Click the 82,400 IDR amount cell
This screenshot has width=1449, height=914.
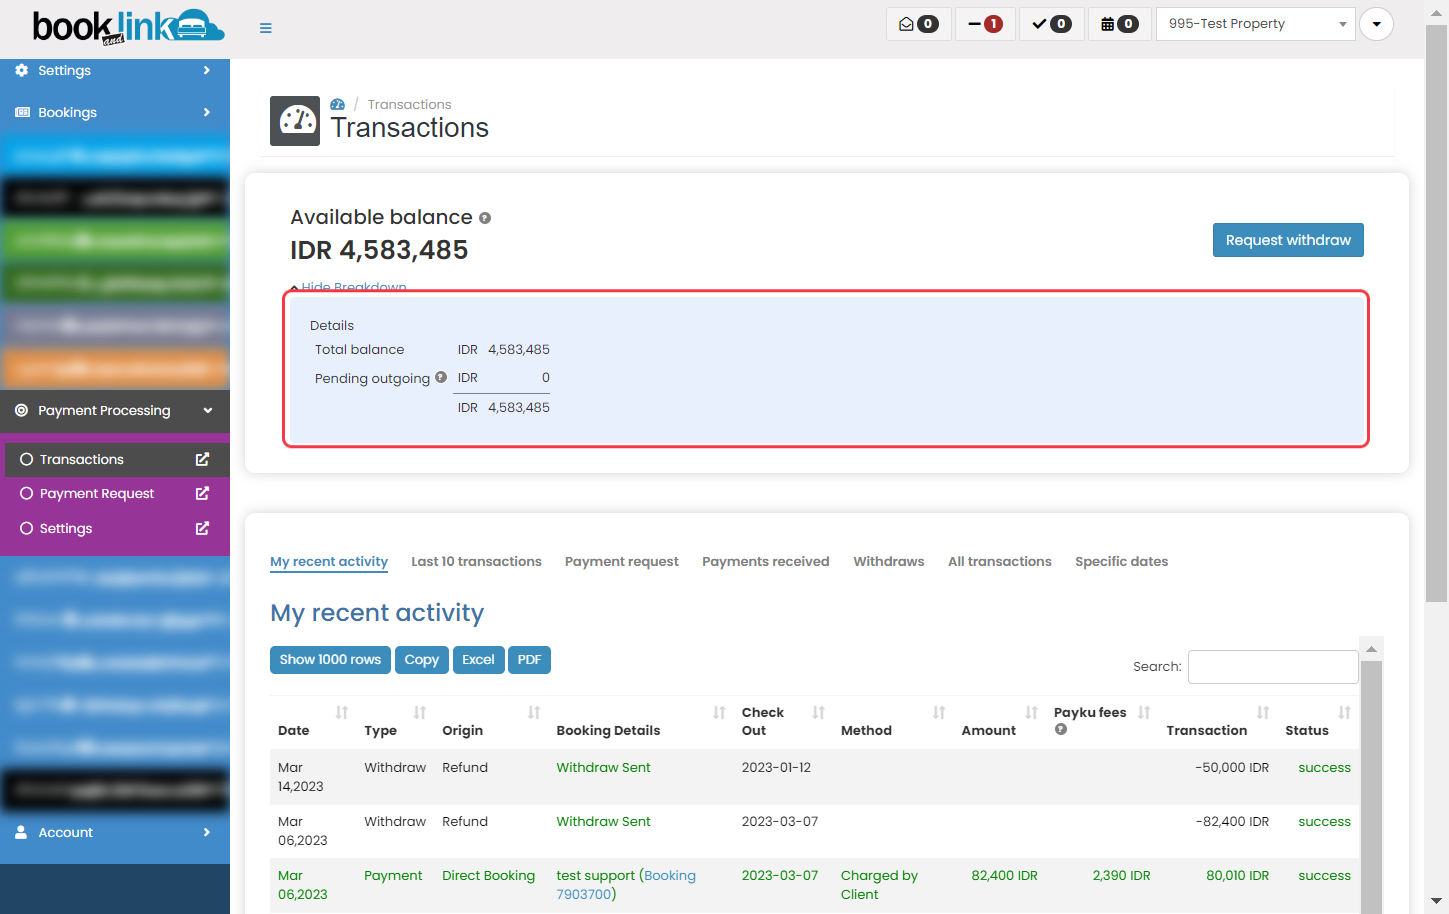[1004, 876]
